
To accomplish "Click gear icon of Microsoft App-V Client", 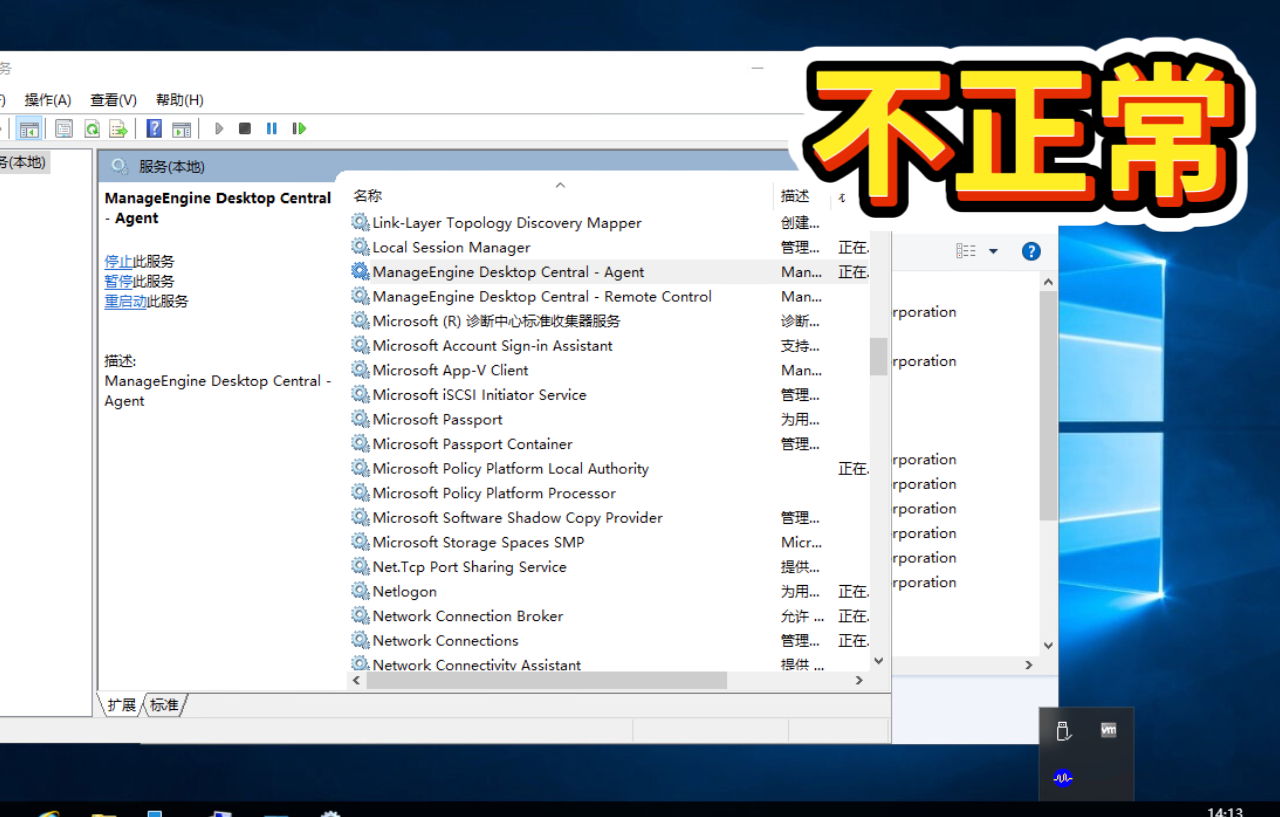I will point(360,370).
